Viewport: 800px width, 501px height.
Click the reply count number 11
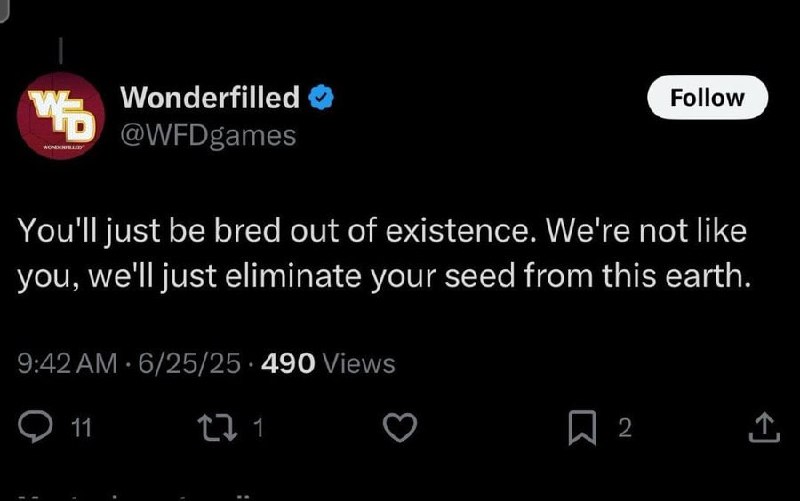(x=83, y=429)
